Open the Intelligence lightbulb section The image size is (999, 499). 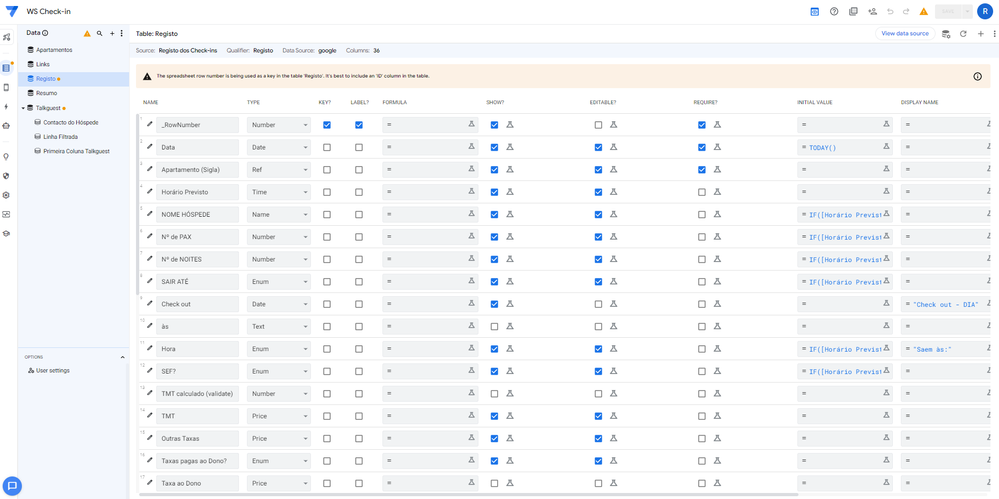(x=6, y=156)
